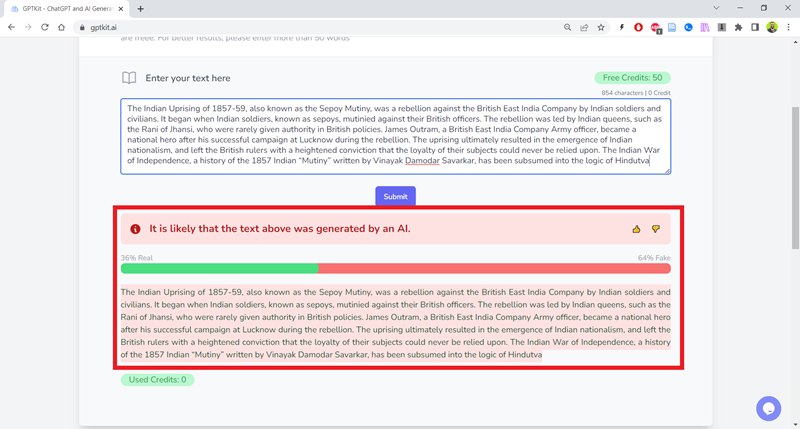Click the Used Credits: 0 badge

pyautogui.click(x=158, y=380)
